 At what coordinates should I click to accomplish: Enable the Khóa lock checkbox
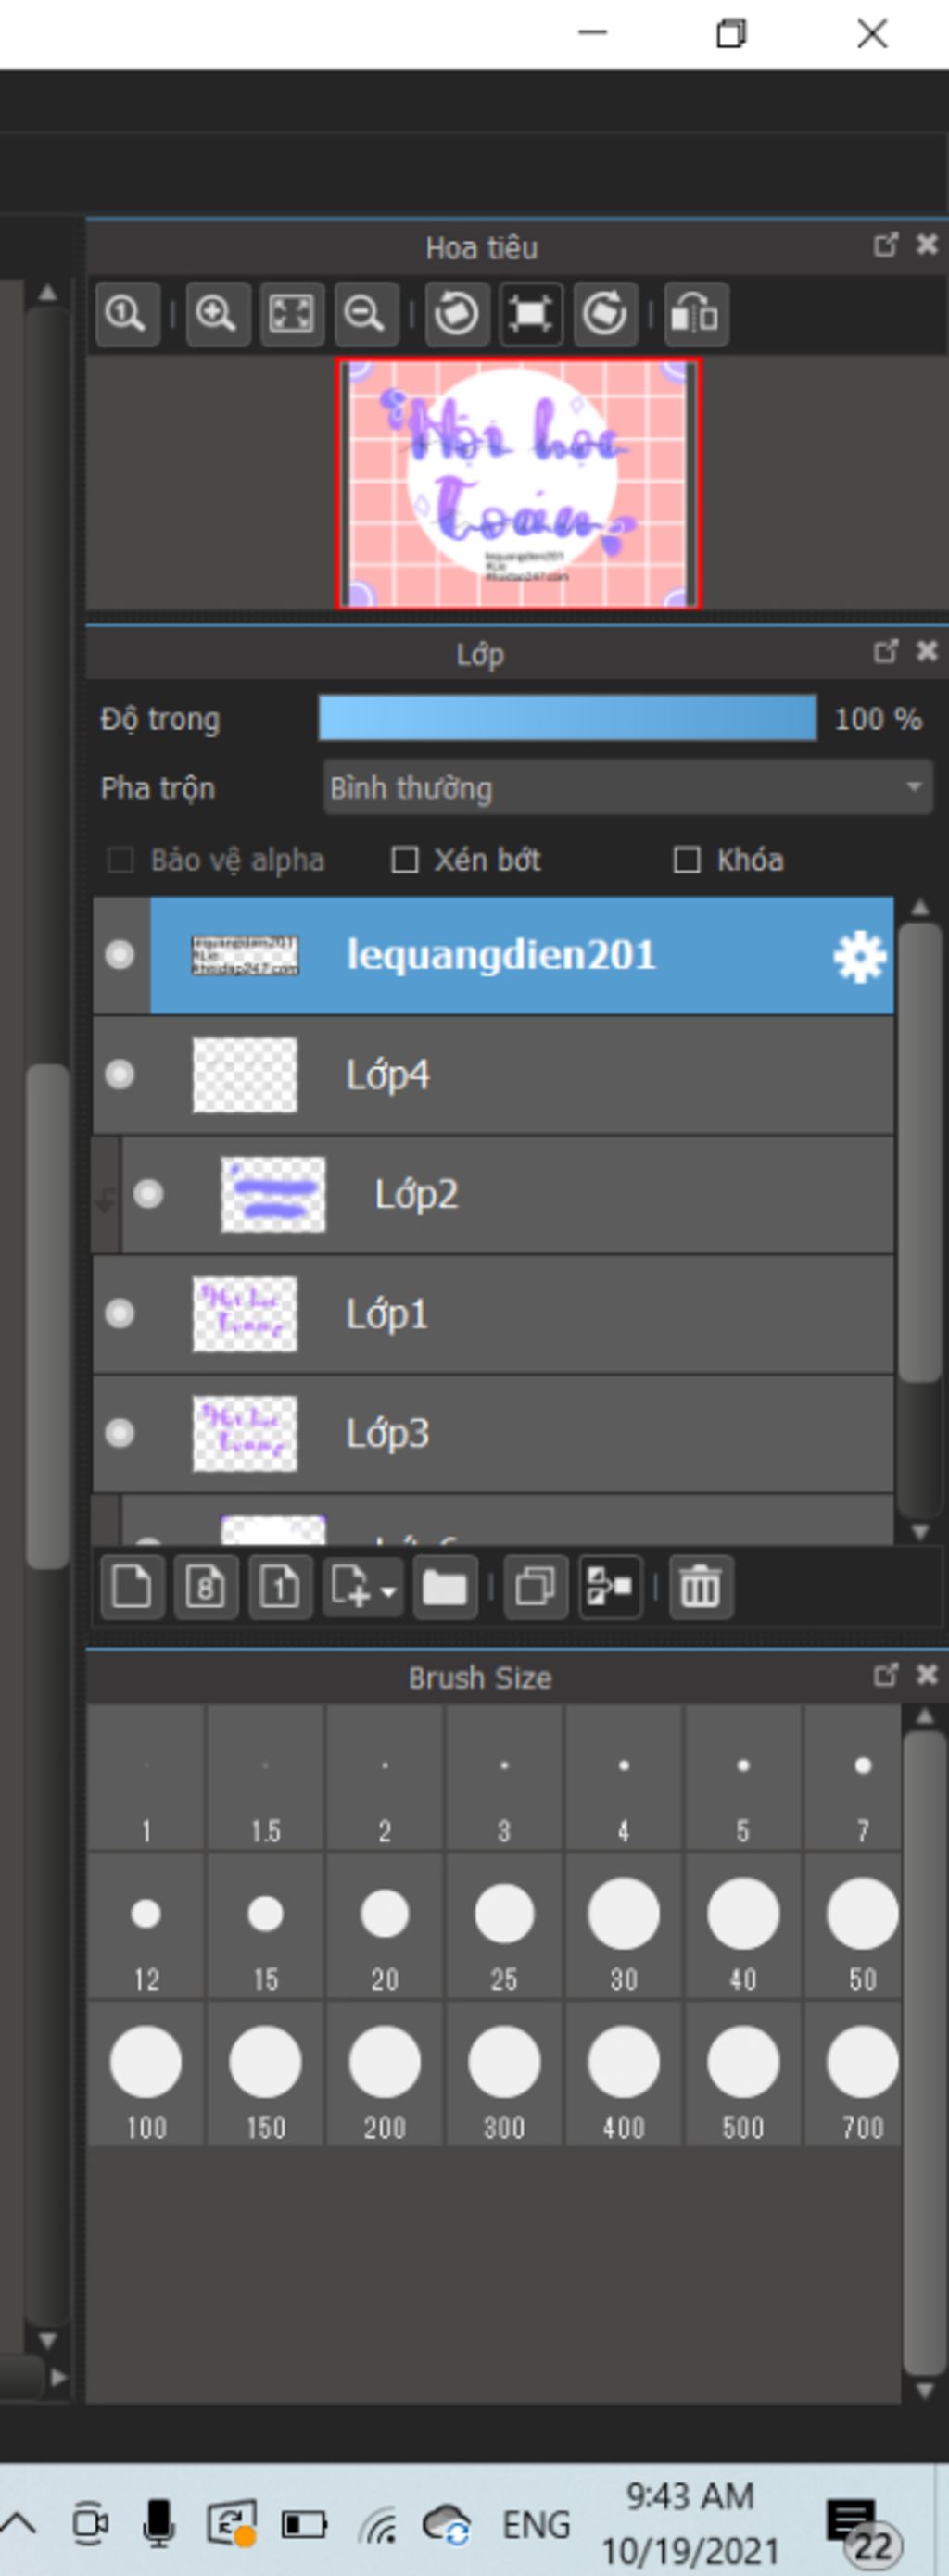687,860
